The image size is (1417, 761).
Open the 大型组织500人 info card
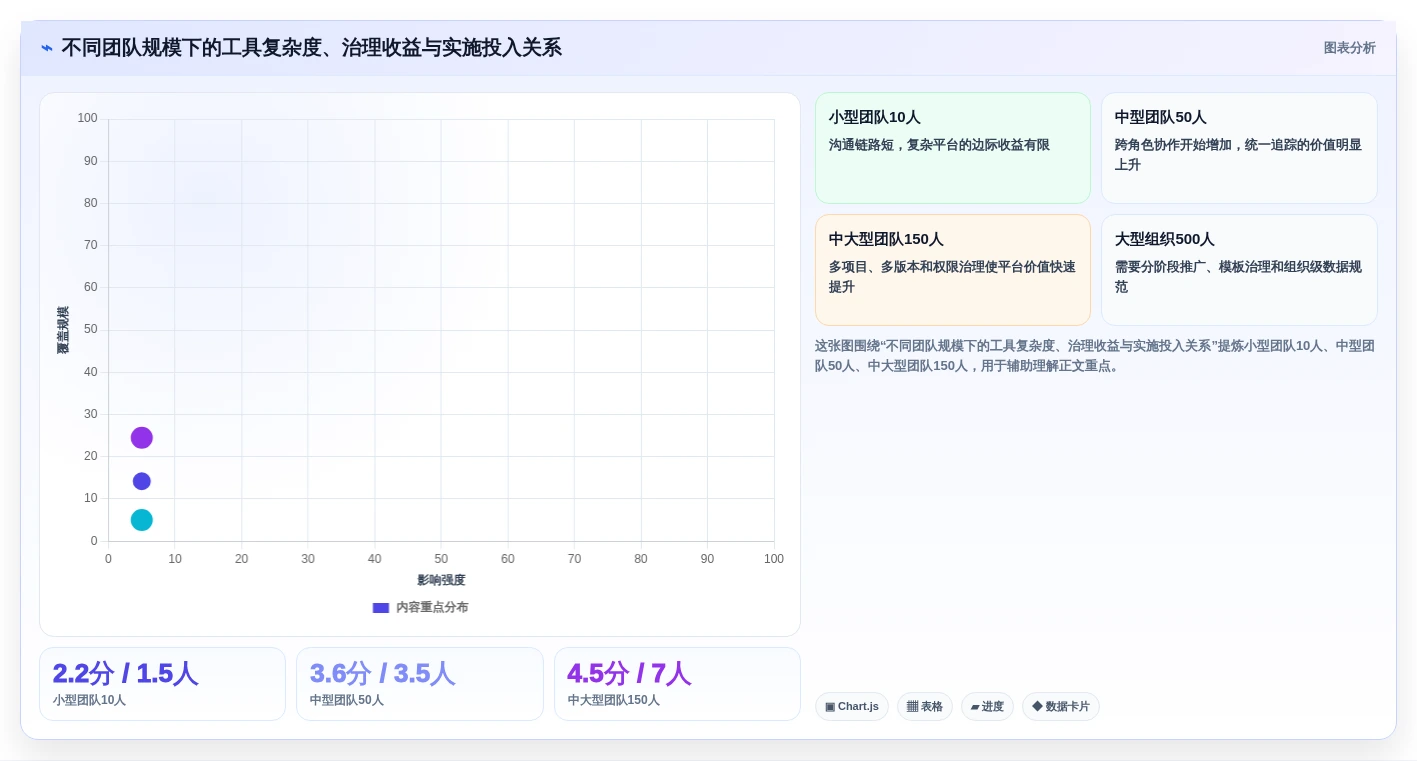coord(1239,270)
